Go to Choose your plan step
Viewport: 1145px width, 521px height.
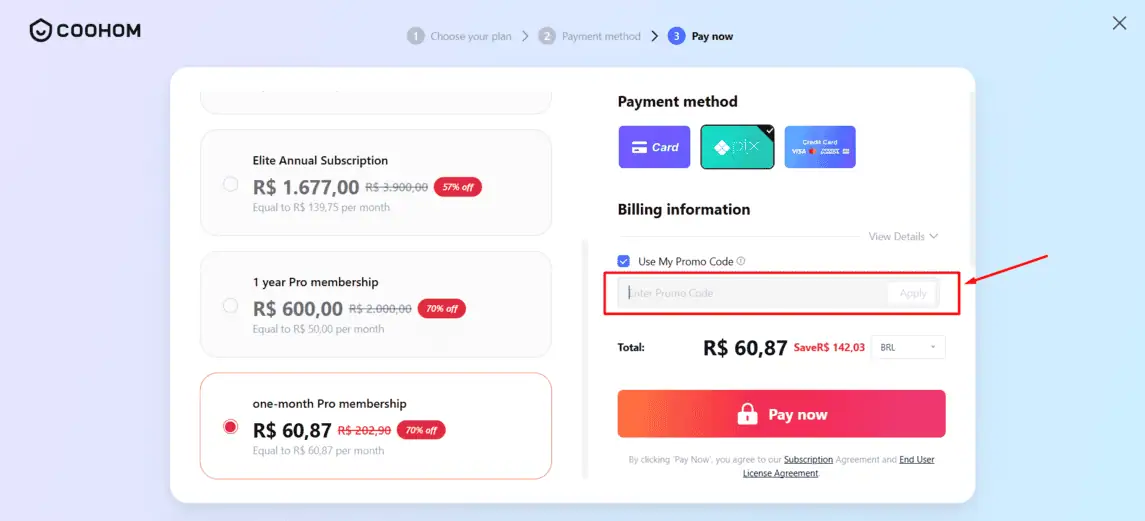[x=459, y=36]
